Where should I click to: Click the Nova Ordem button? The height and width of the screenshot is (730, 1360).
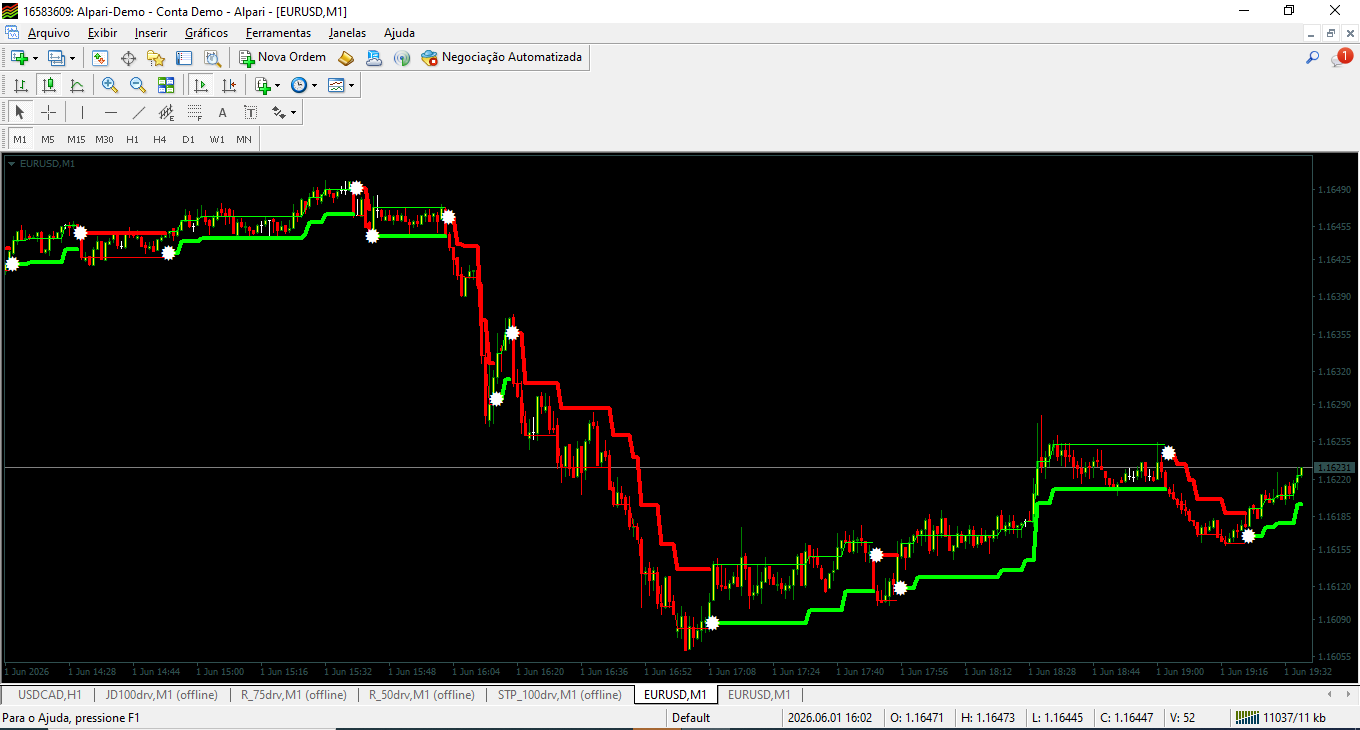point(283,58)
